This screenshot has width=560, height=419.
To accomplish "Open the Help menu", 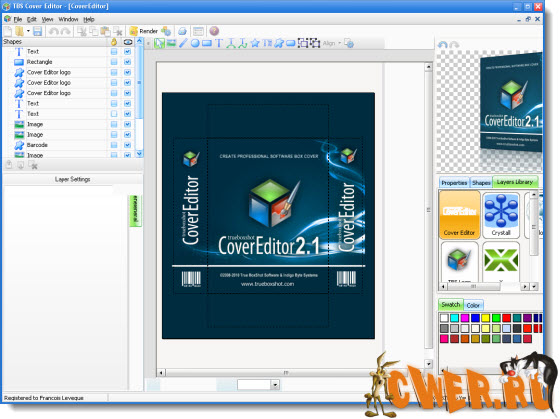I will point(89,19).
